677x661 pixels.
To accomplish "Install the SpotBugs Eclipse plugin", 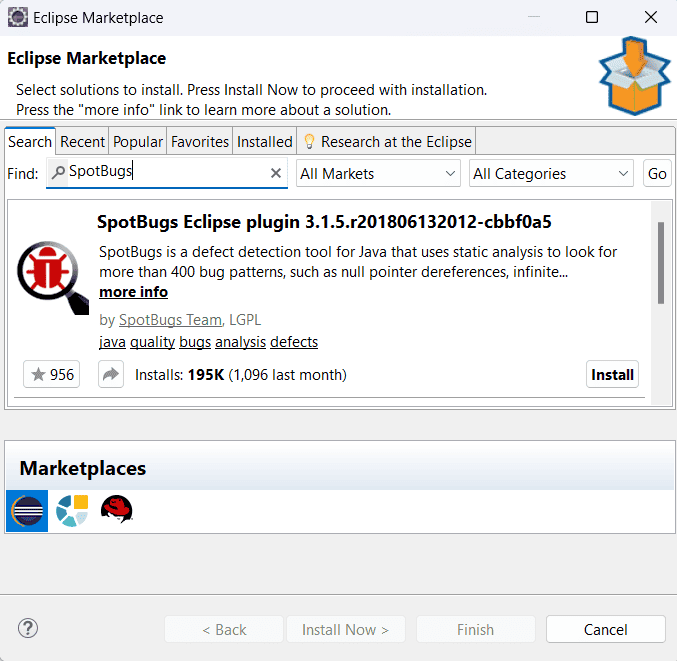I will click(612, 374).
